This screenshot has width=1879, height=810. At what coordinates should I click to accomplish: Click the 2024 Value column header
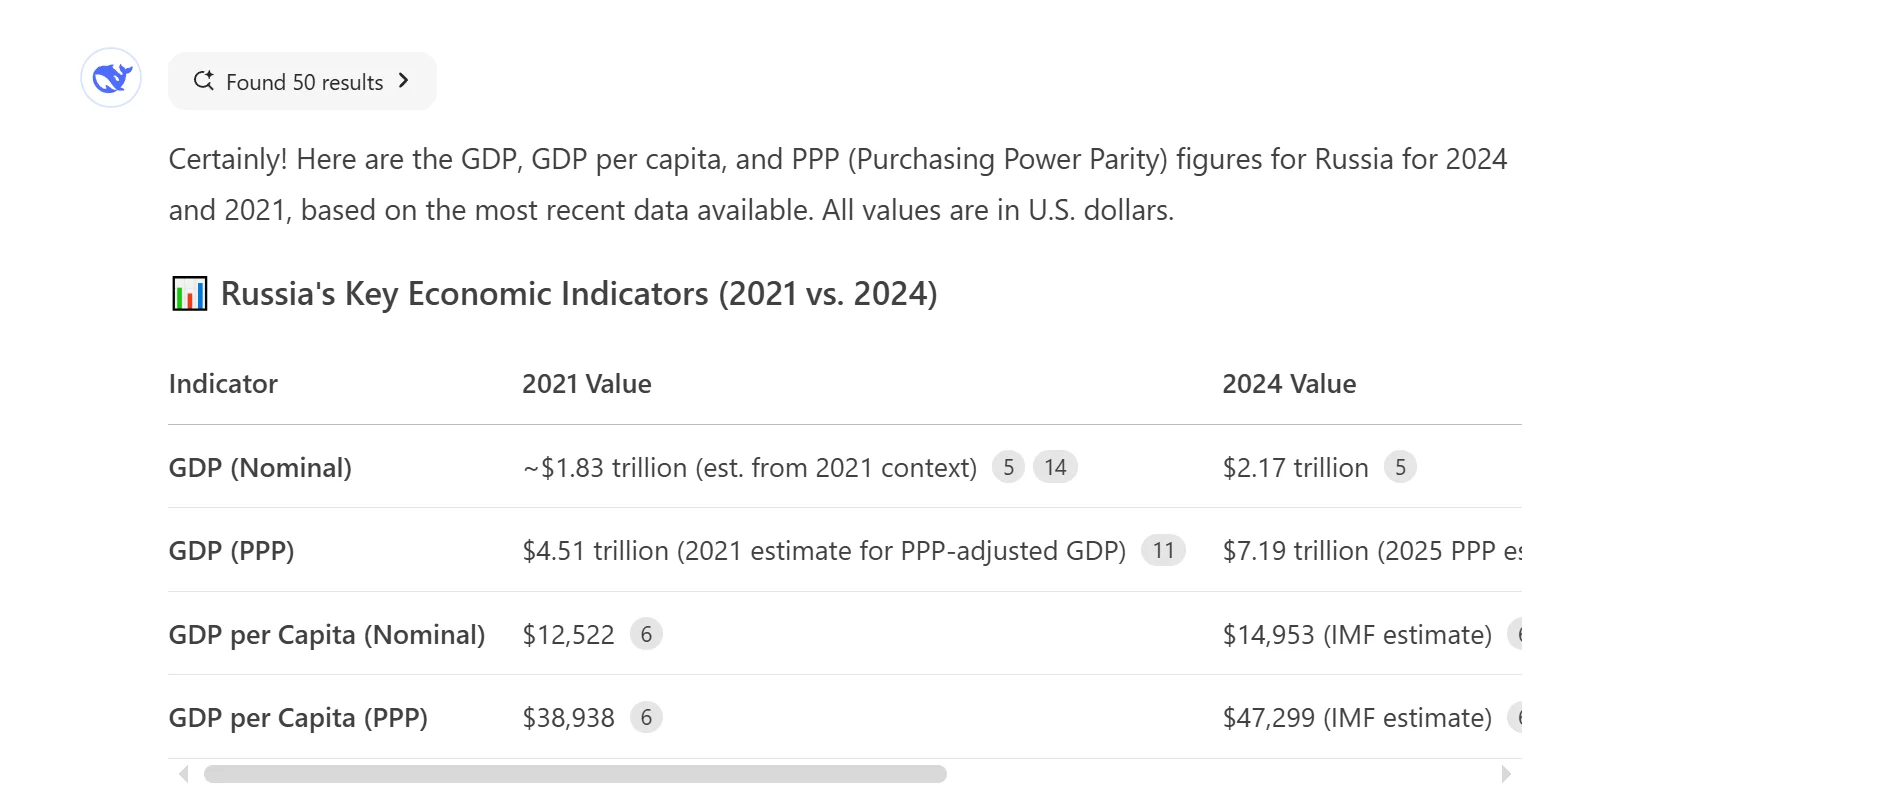click(x=1288, y=384)
